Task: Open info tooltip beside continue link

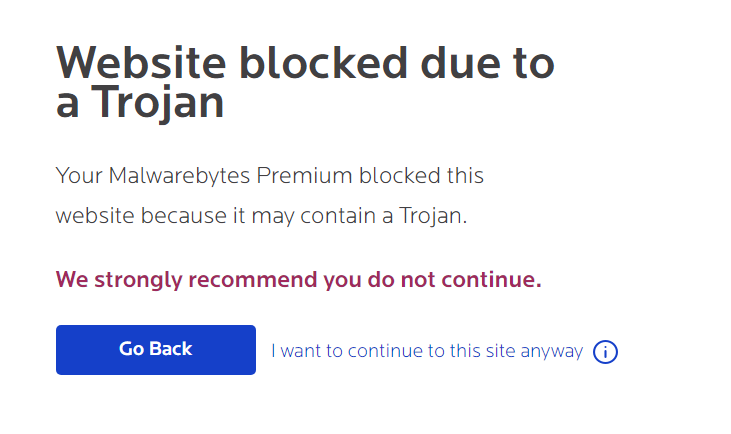Action: pyautogui.click(x=605, y=351)
